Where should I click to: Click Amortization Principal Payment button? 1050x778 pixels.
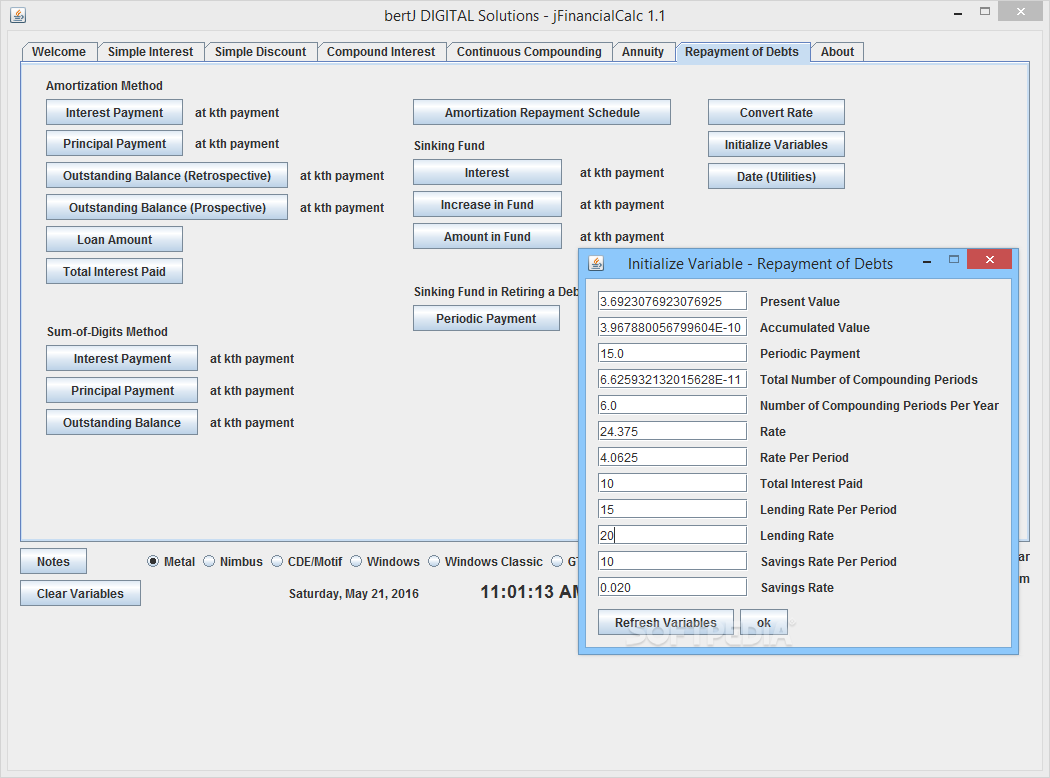coord(115,143)
